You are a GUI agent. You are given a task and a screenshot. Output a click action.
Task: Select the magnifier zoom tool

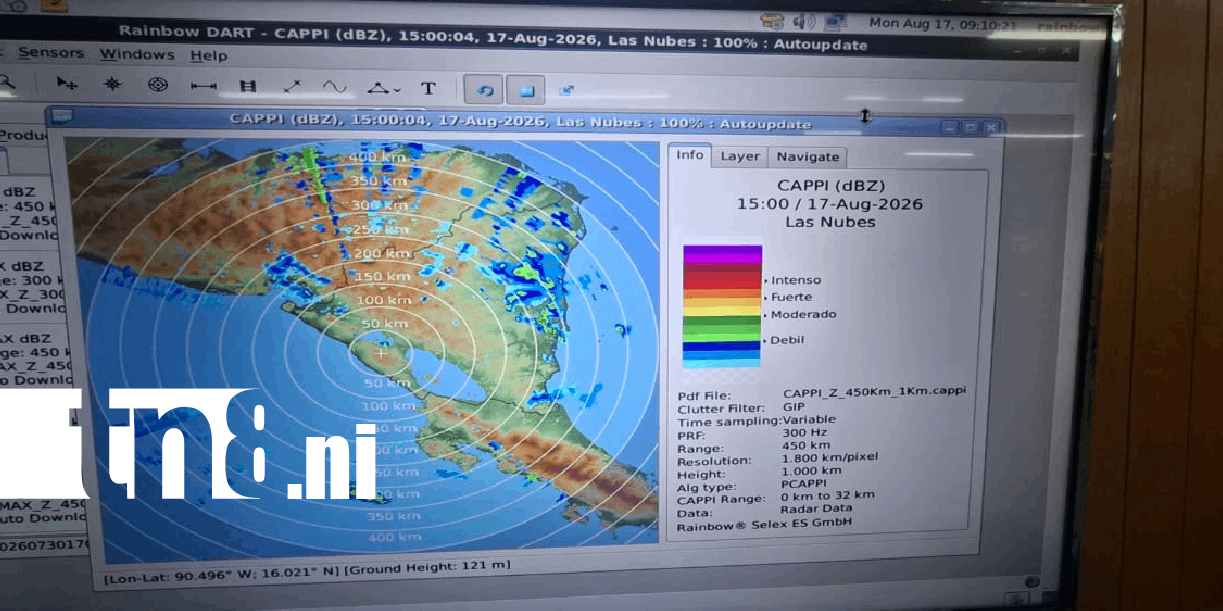pyautogui.click(x=5, y=83)
